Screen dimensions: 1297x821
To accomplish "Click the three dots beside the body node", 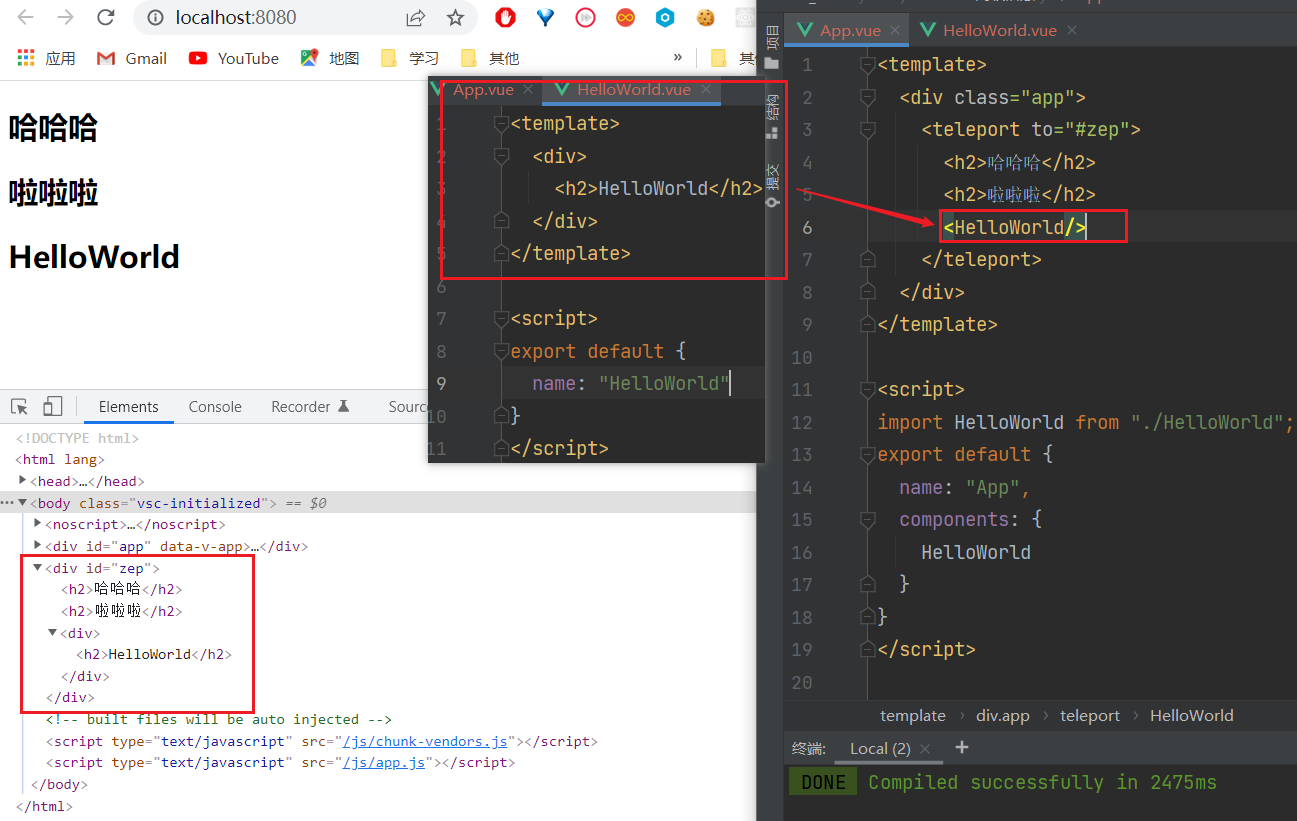I will pos(7,503).
